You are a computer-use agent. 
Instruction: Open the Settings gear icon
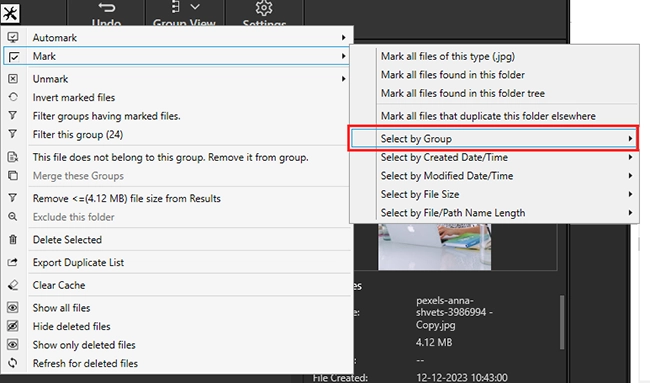(x=264, y=8)
